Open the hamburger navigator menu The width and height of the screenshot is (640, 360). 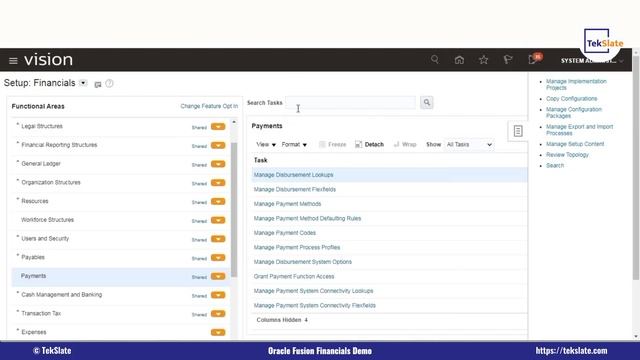point(13,61)
